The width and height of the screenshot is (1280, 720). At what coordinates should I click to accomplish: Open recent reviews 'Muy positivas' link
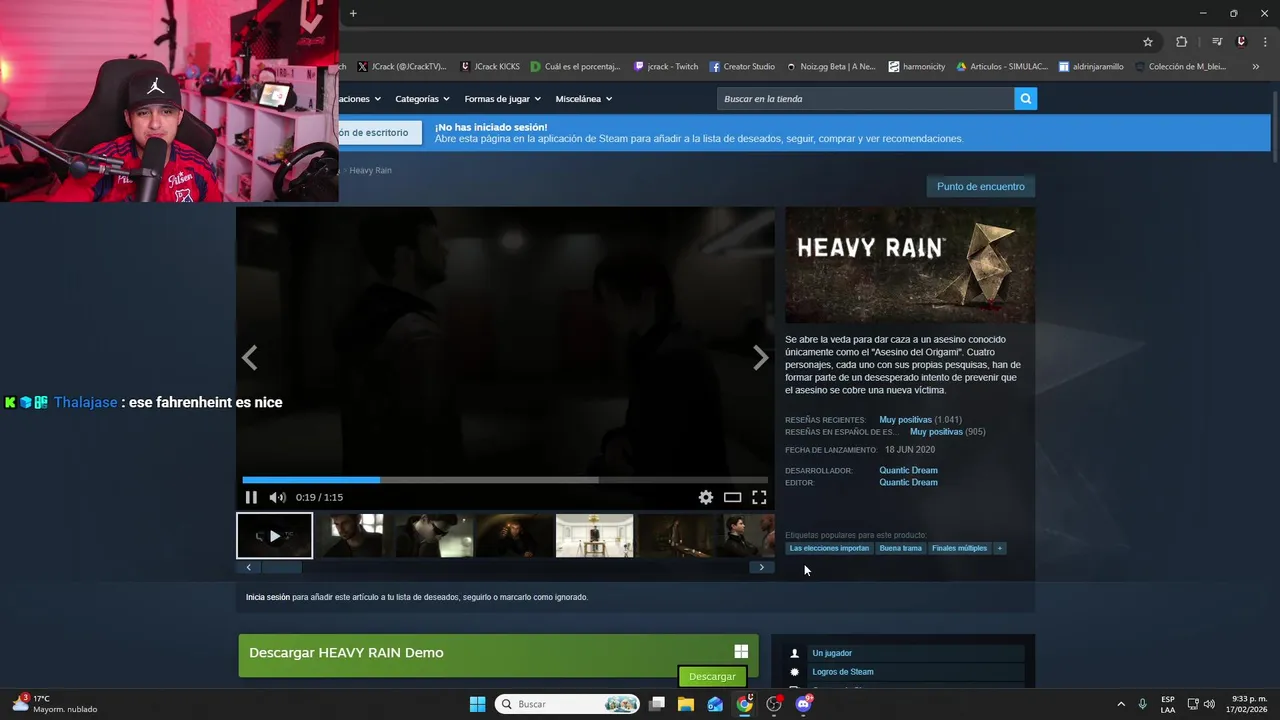905,420
